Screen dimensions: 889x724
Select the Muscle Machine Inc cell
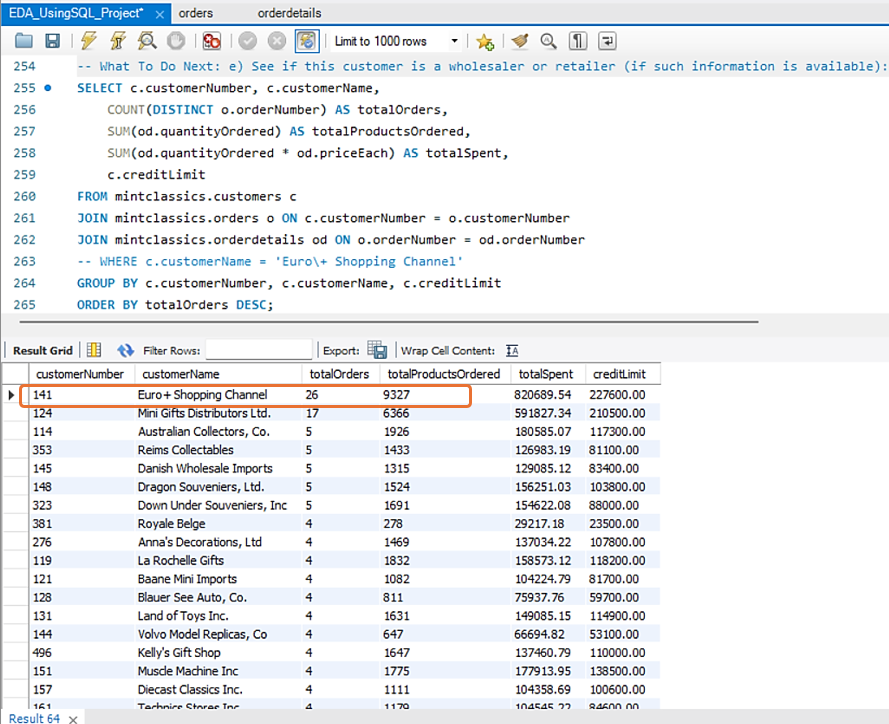pos(218,671)
